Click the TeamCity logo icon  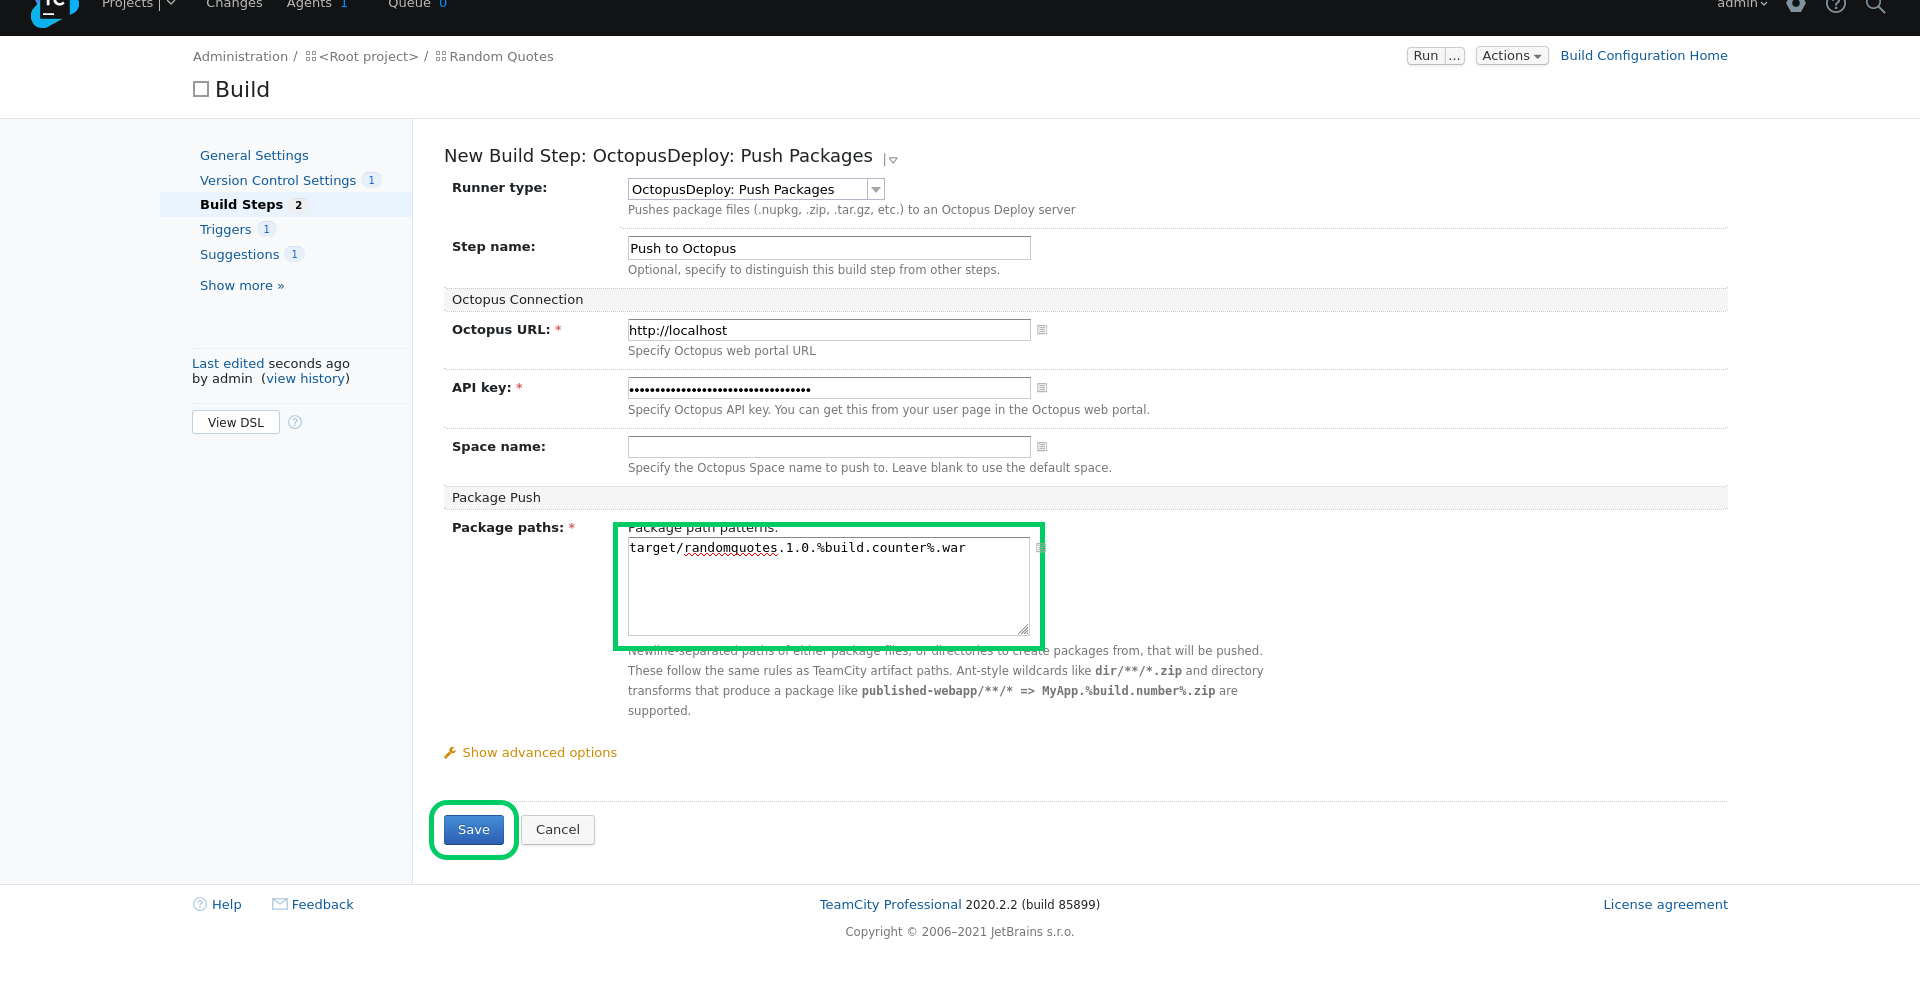tap(54, 12)
